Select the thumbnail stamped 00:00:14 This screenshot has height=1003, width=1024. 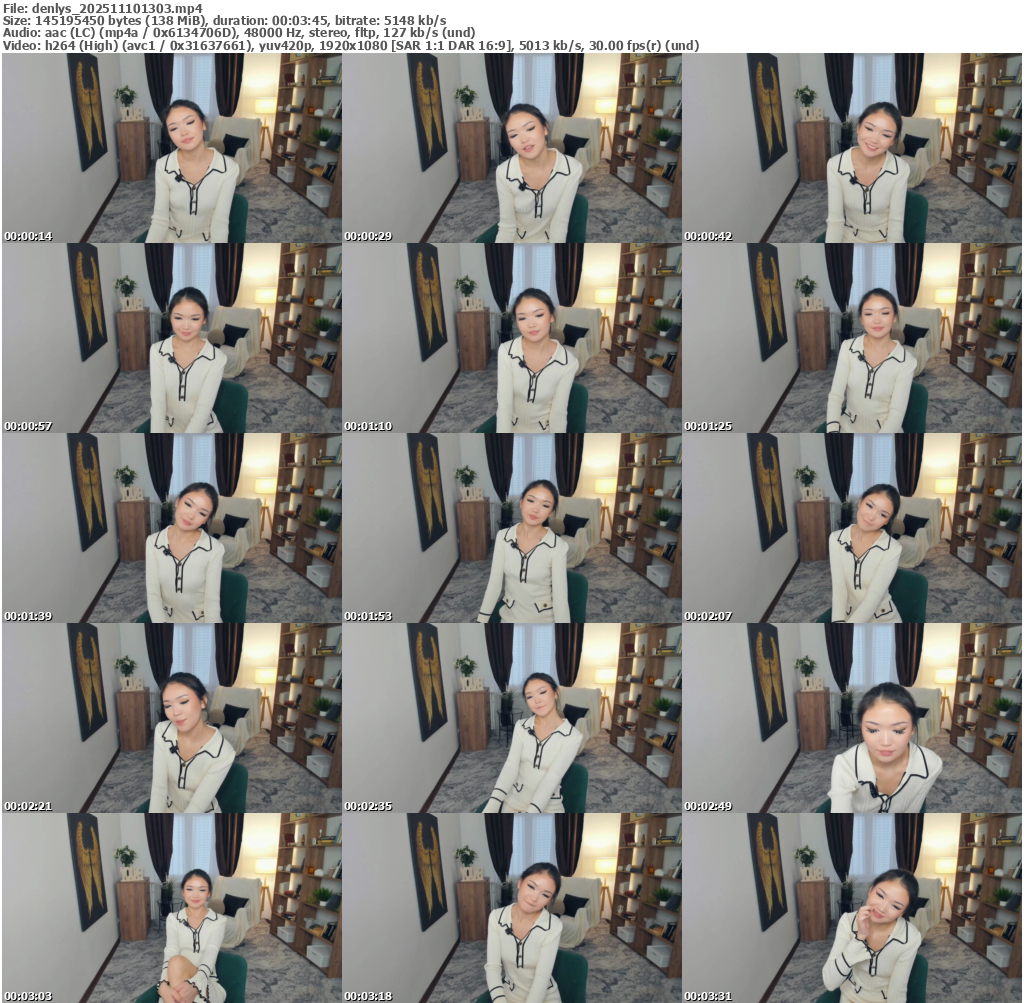coord(172,148)
